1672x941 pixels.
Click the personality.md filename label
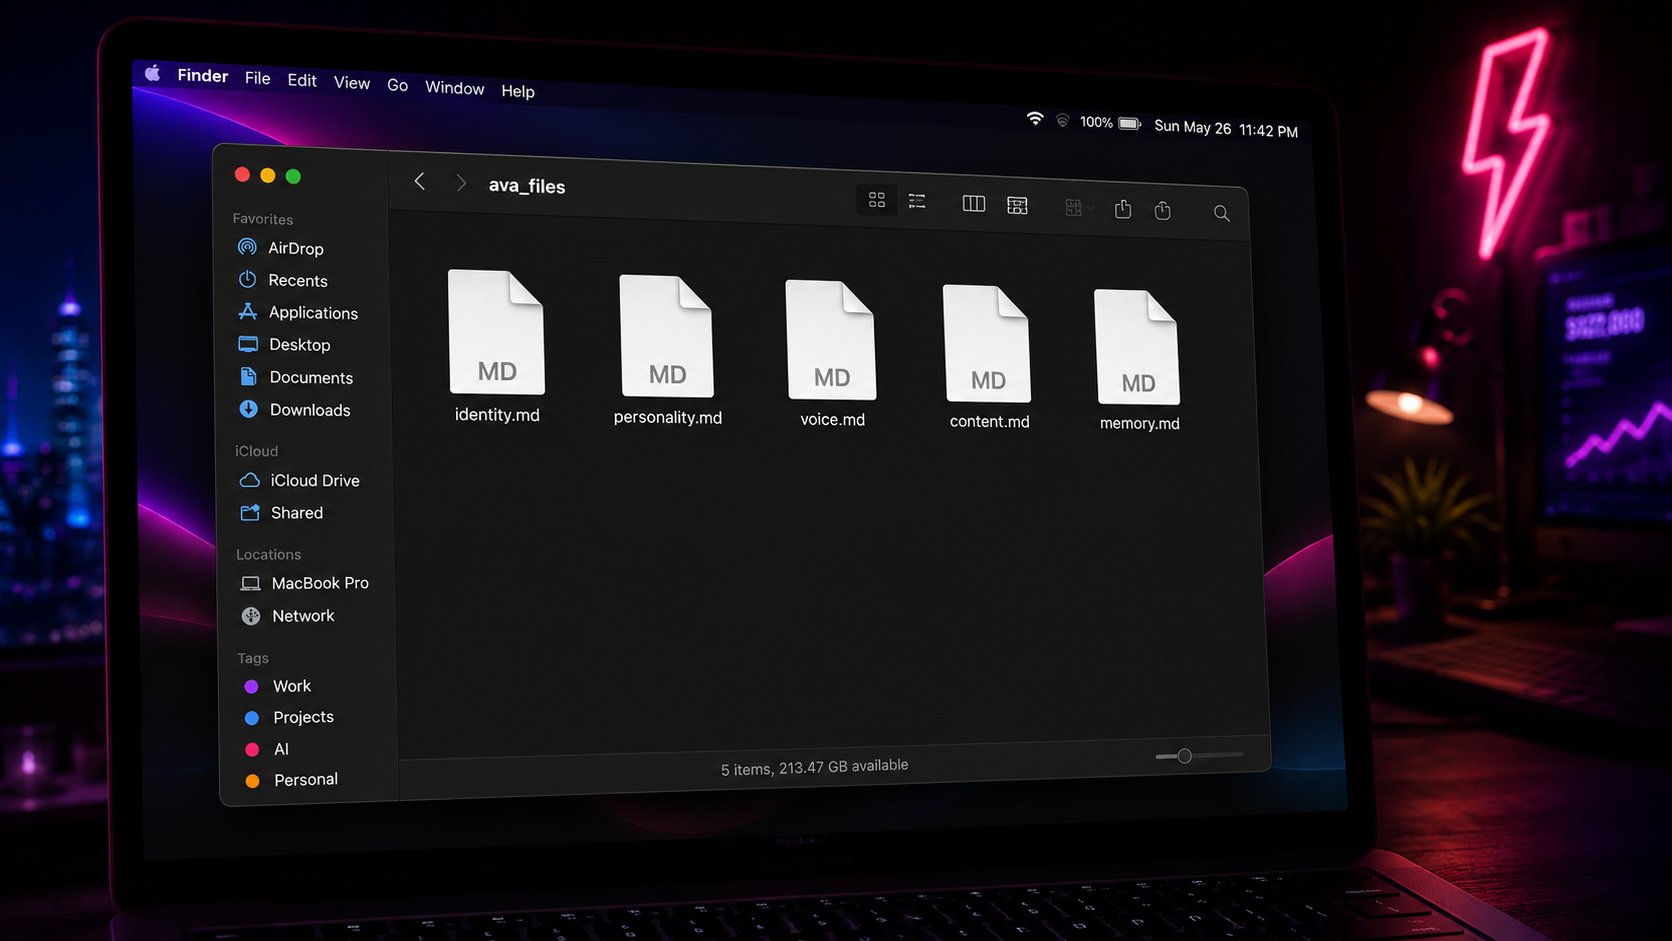click(668, 417)
